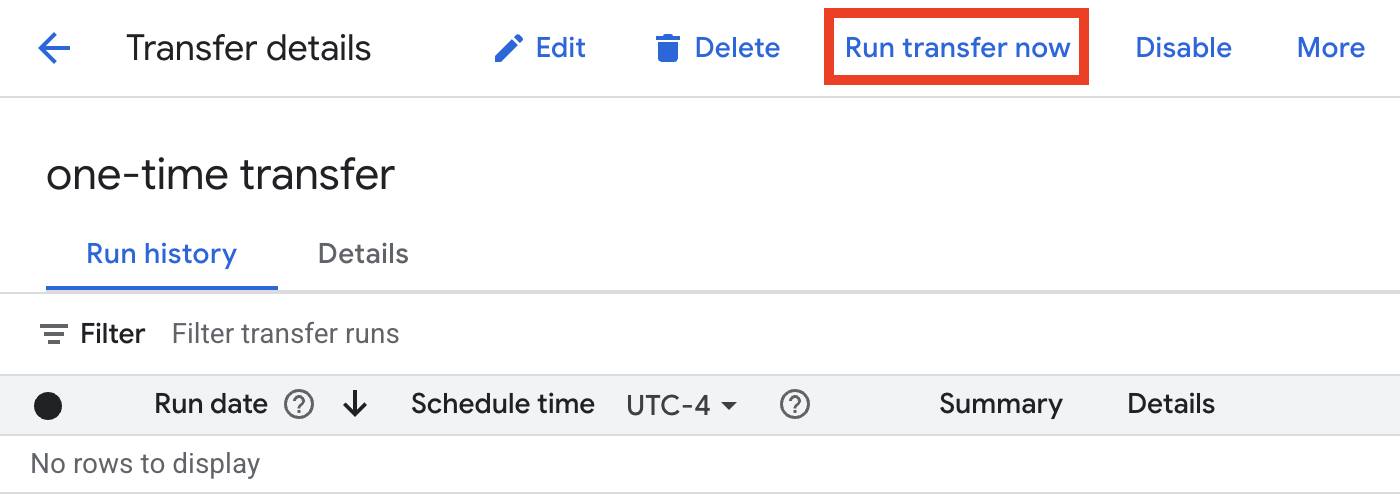Expand the UTC-4 timezone dropdown
Screen dimensions: 1400x504
tap(682, 405)
